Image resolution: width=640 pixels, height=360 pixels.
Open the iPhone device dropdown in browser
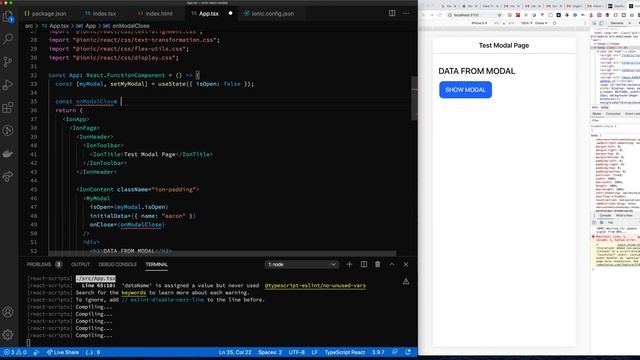click(x=480, y=23)
